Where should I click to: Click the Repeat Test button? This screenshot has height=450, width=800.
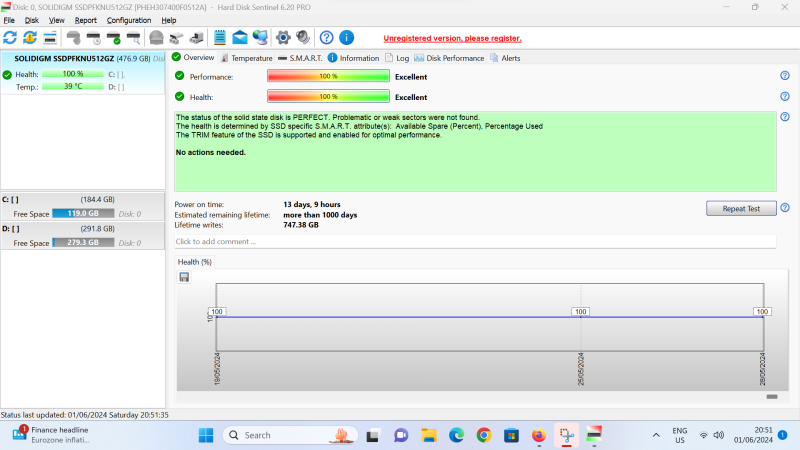point(741,208)
